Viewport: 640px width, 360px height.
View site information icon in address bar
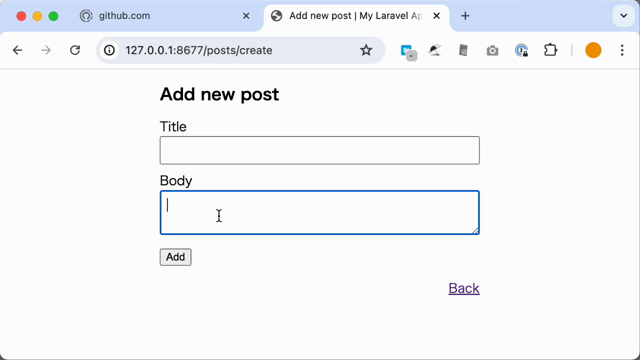[109, 50]
